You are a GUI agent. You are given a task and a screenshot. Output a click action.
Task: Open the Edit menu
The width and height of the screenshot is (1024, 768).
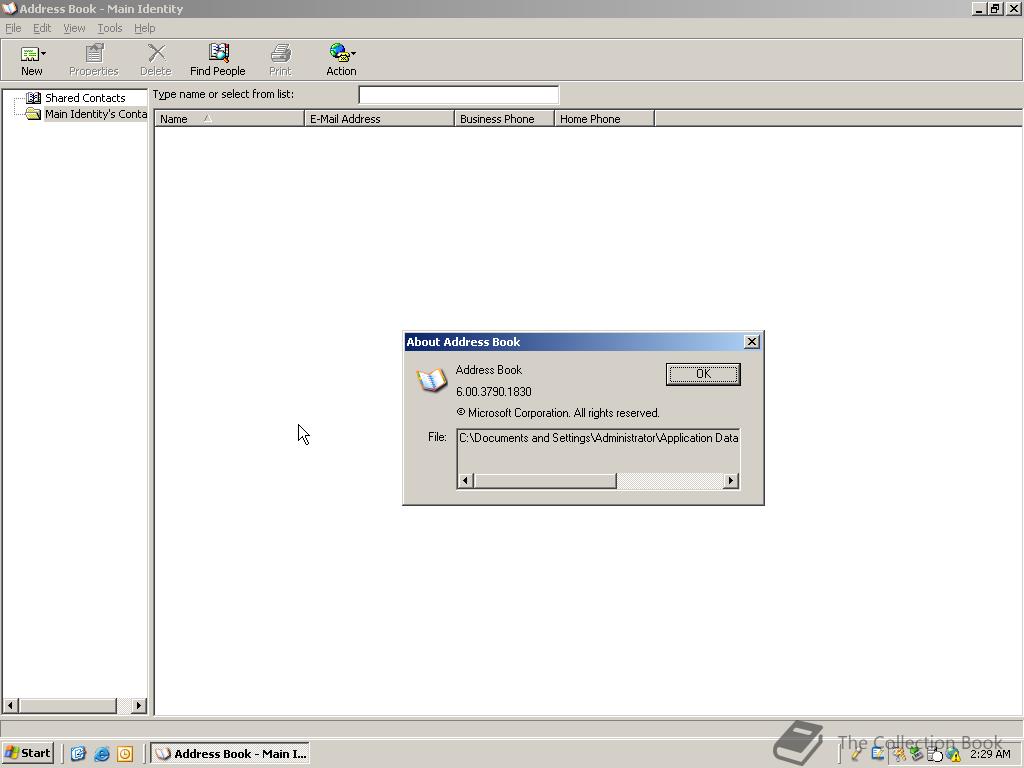(x=42, y=28)
